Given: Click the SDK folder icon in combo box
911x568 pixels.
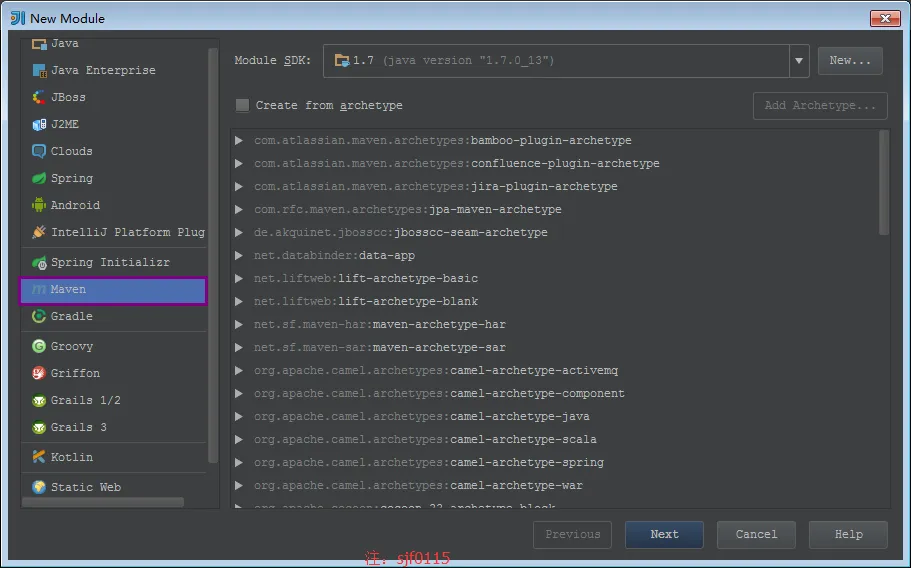Looking at the screenshot, I should coord(342,60).
